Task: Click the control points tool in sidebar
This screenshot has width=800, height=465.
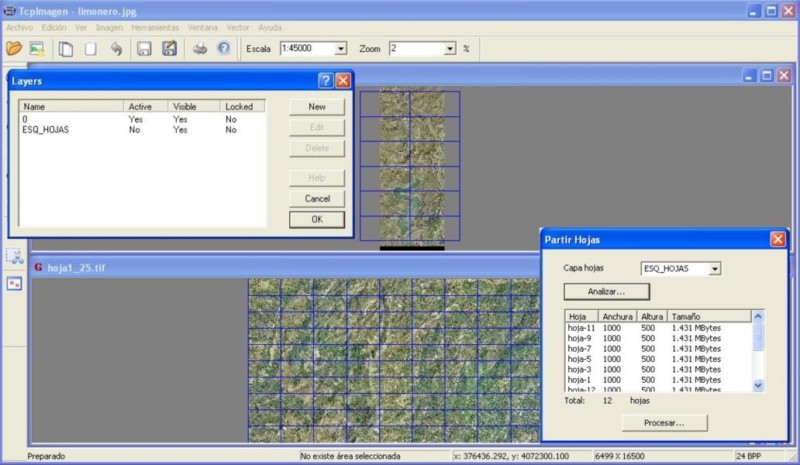Action: 14,284
